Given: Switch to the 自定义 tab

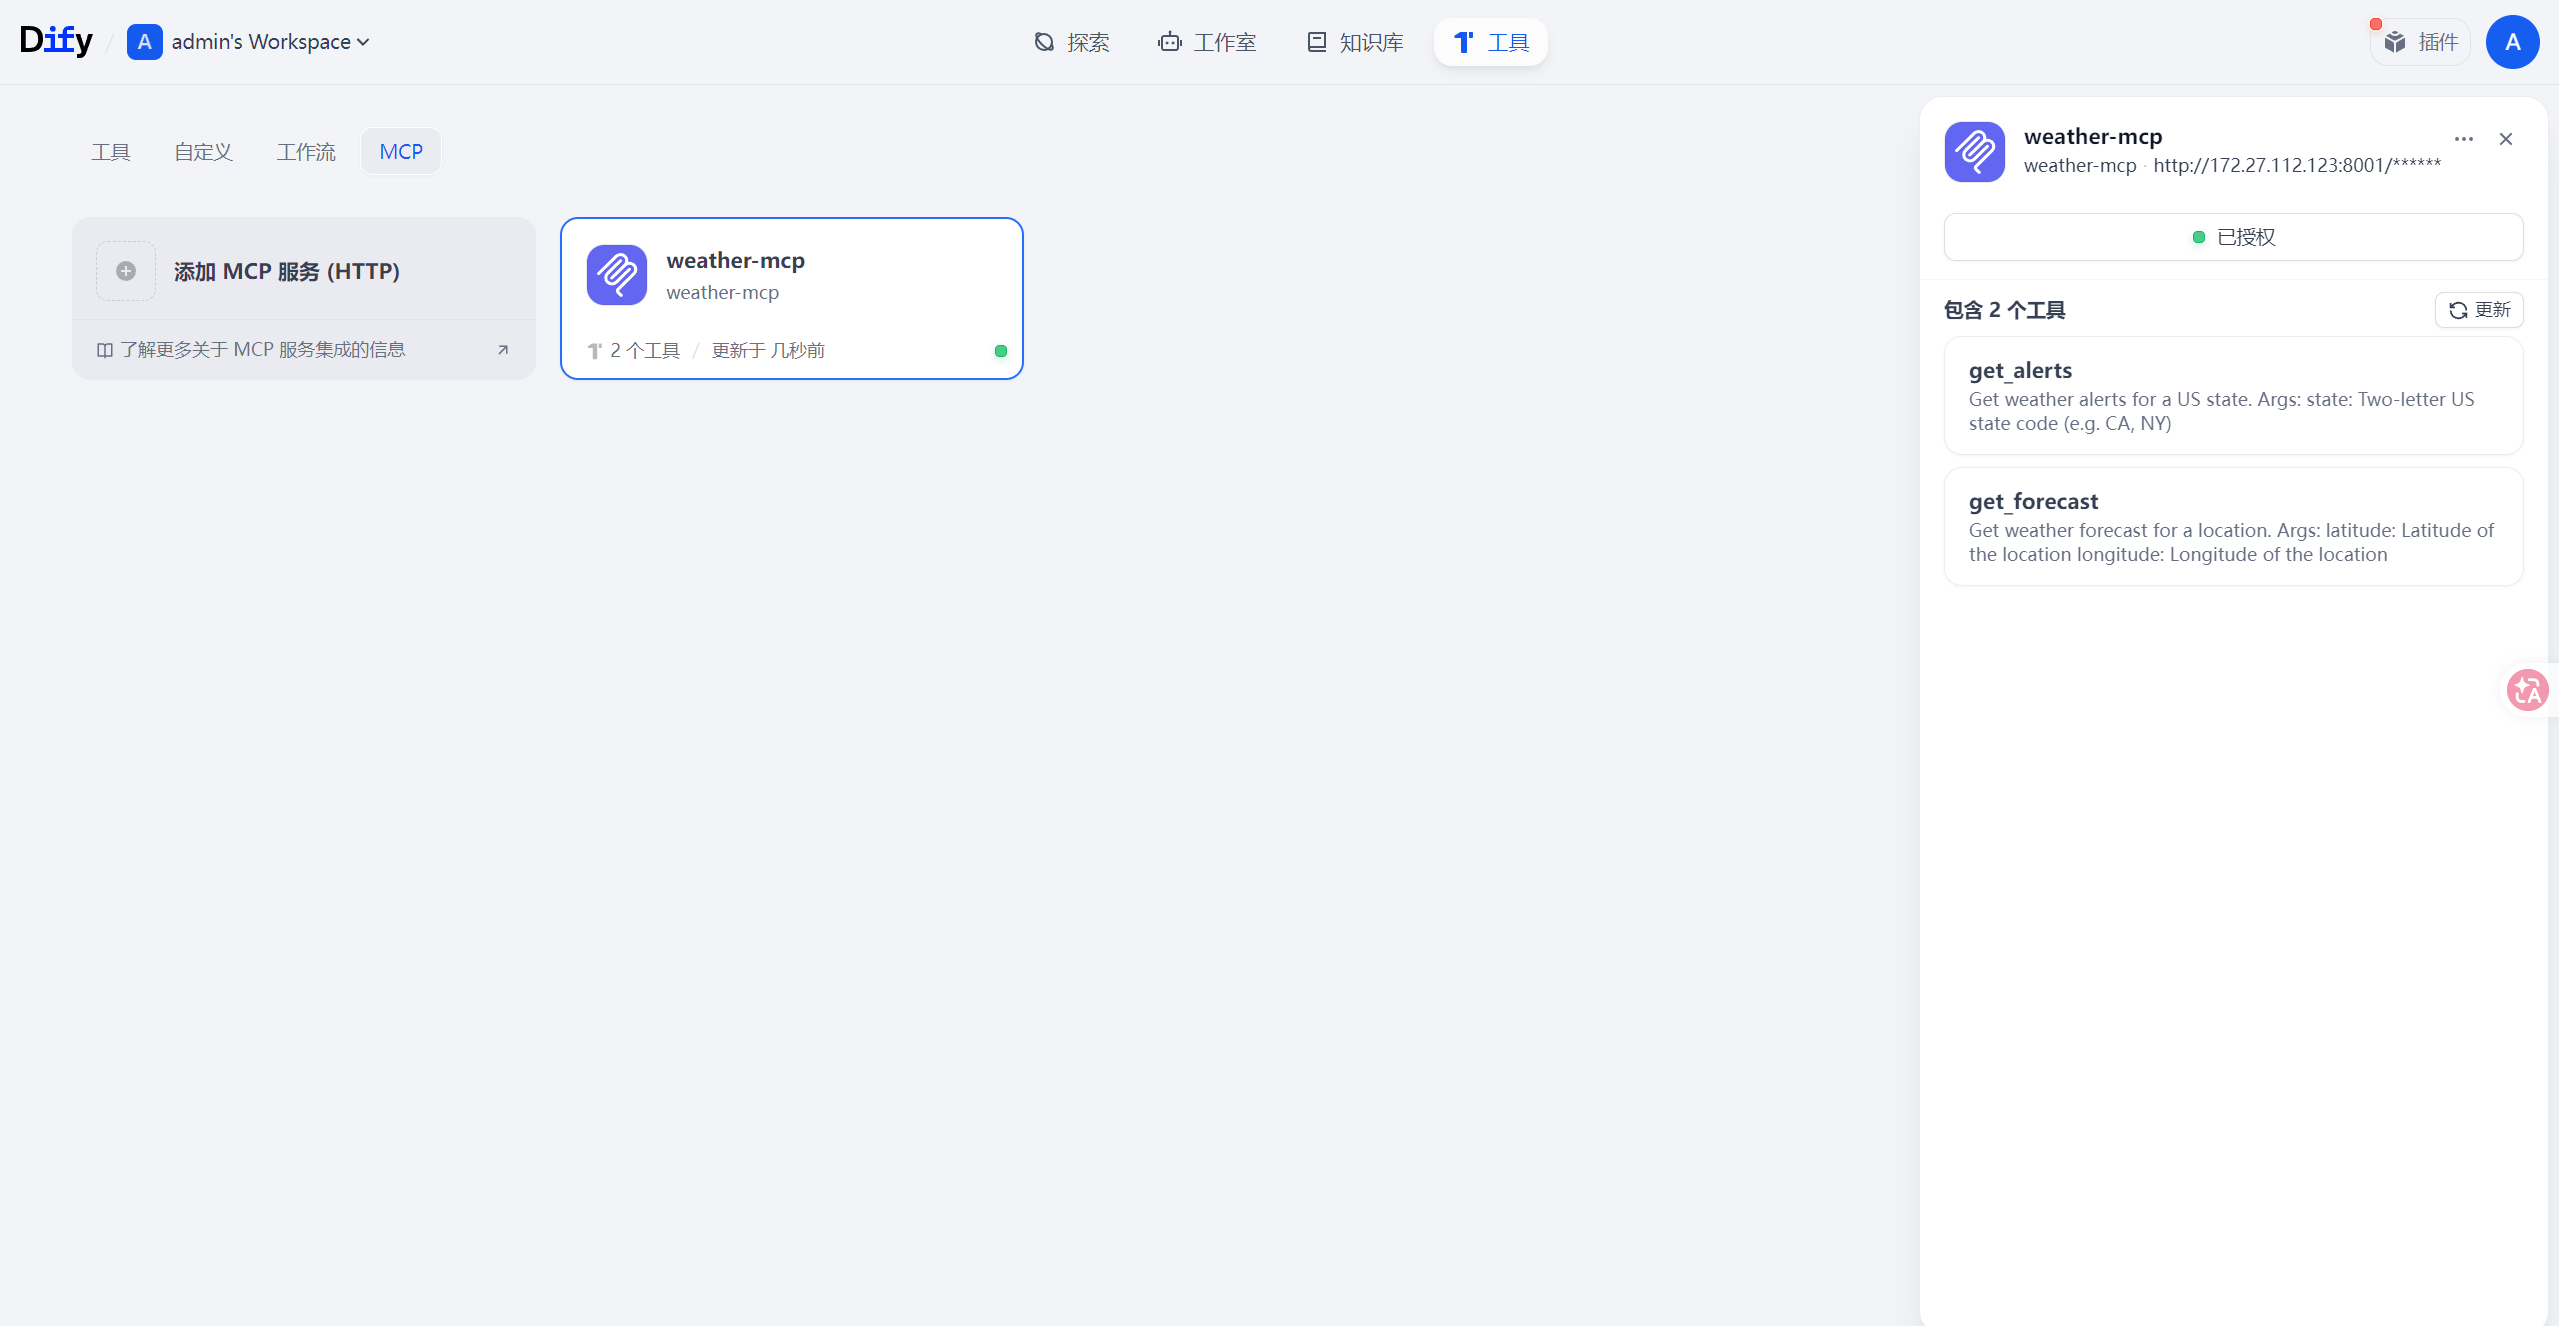Looking at the screenshot, I should click(203, 152).
